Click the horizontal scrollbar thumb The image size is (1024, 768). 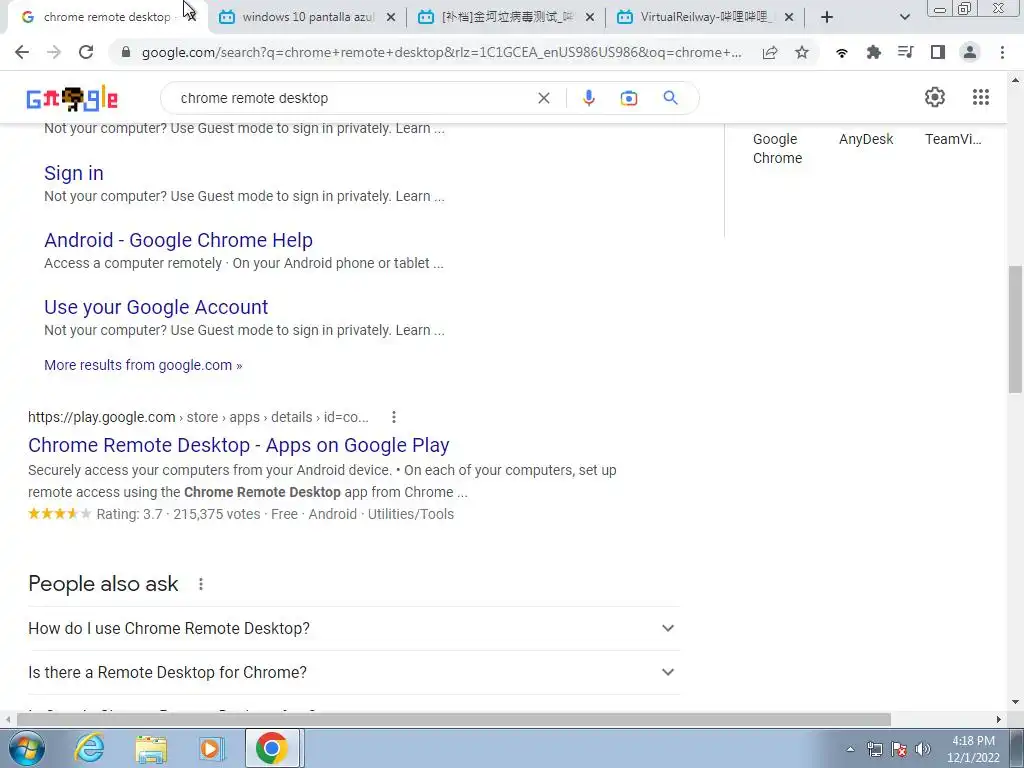[x=454, y=719]
